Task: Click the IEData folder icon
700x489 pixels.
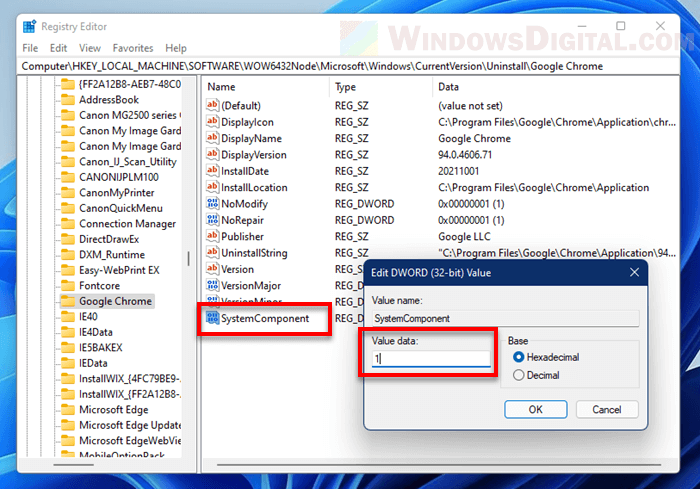Action: tap(68, 363)
